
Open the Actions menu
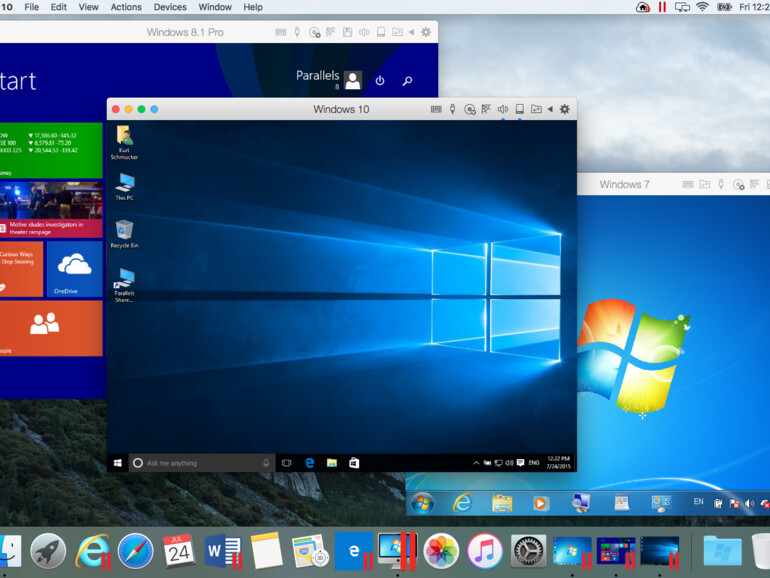pyautogui.click(x=126, y=7)
